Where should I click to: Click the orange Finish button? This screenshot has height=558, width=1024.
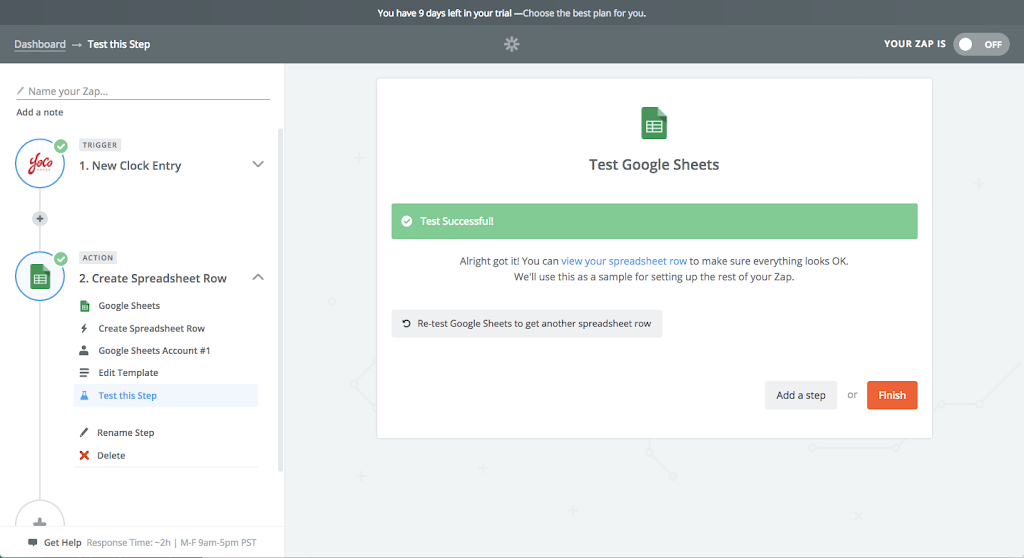click(892, 395)
